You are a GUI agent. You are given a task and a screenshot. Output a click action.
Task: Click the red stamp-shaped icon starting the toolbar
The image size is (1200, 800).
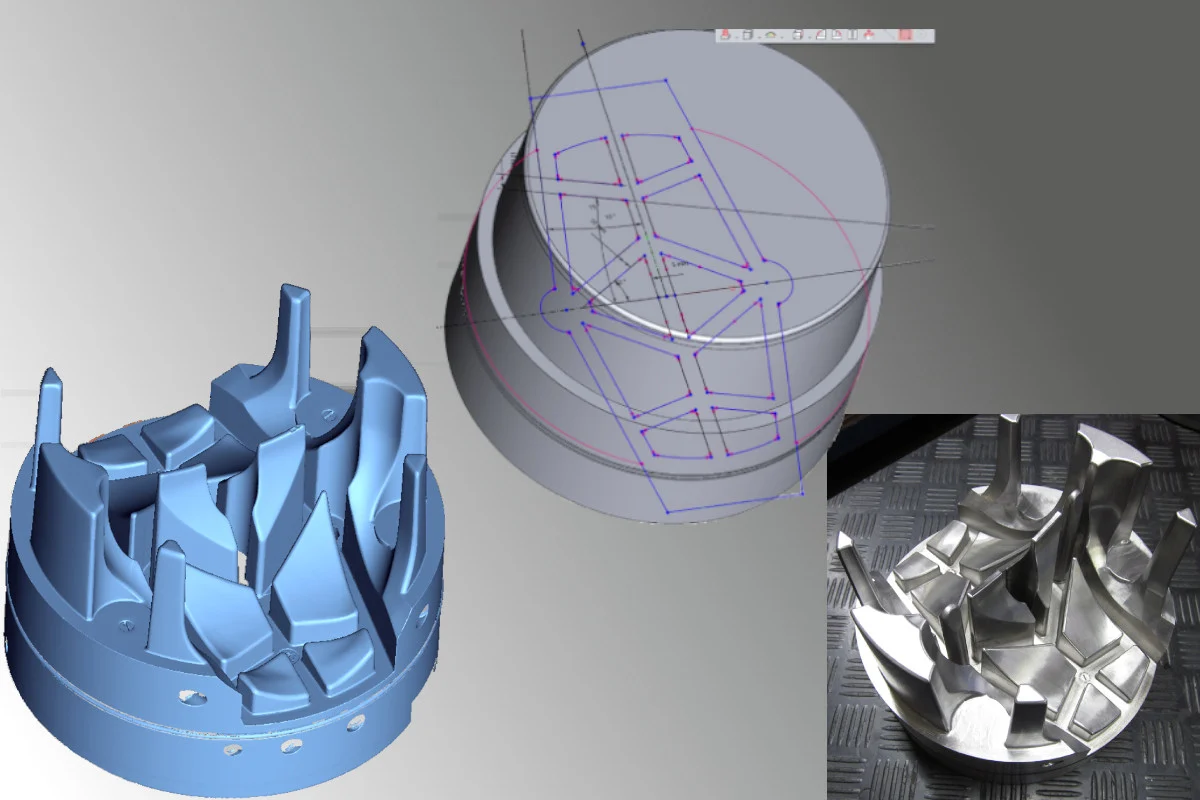click(726, 35)
